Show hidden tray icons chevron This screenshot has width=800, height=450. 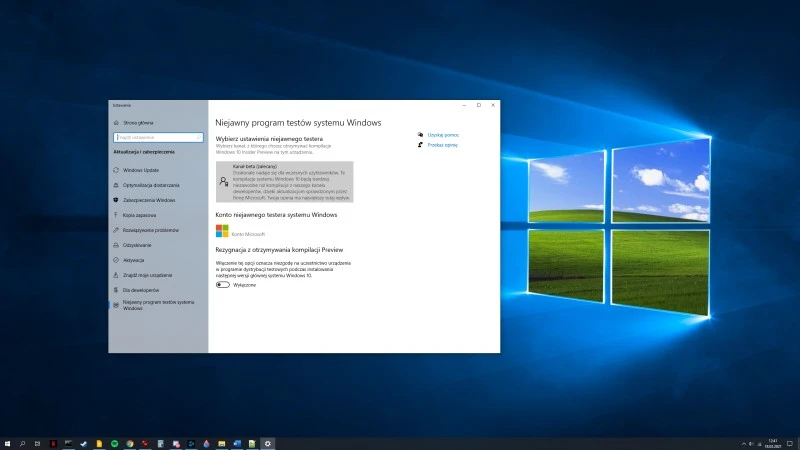743,444
